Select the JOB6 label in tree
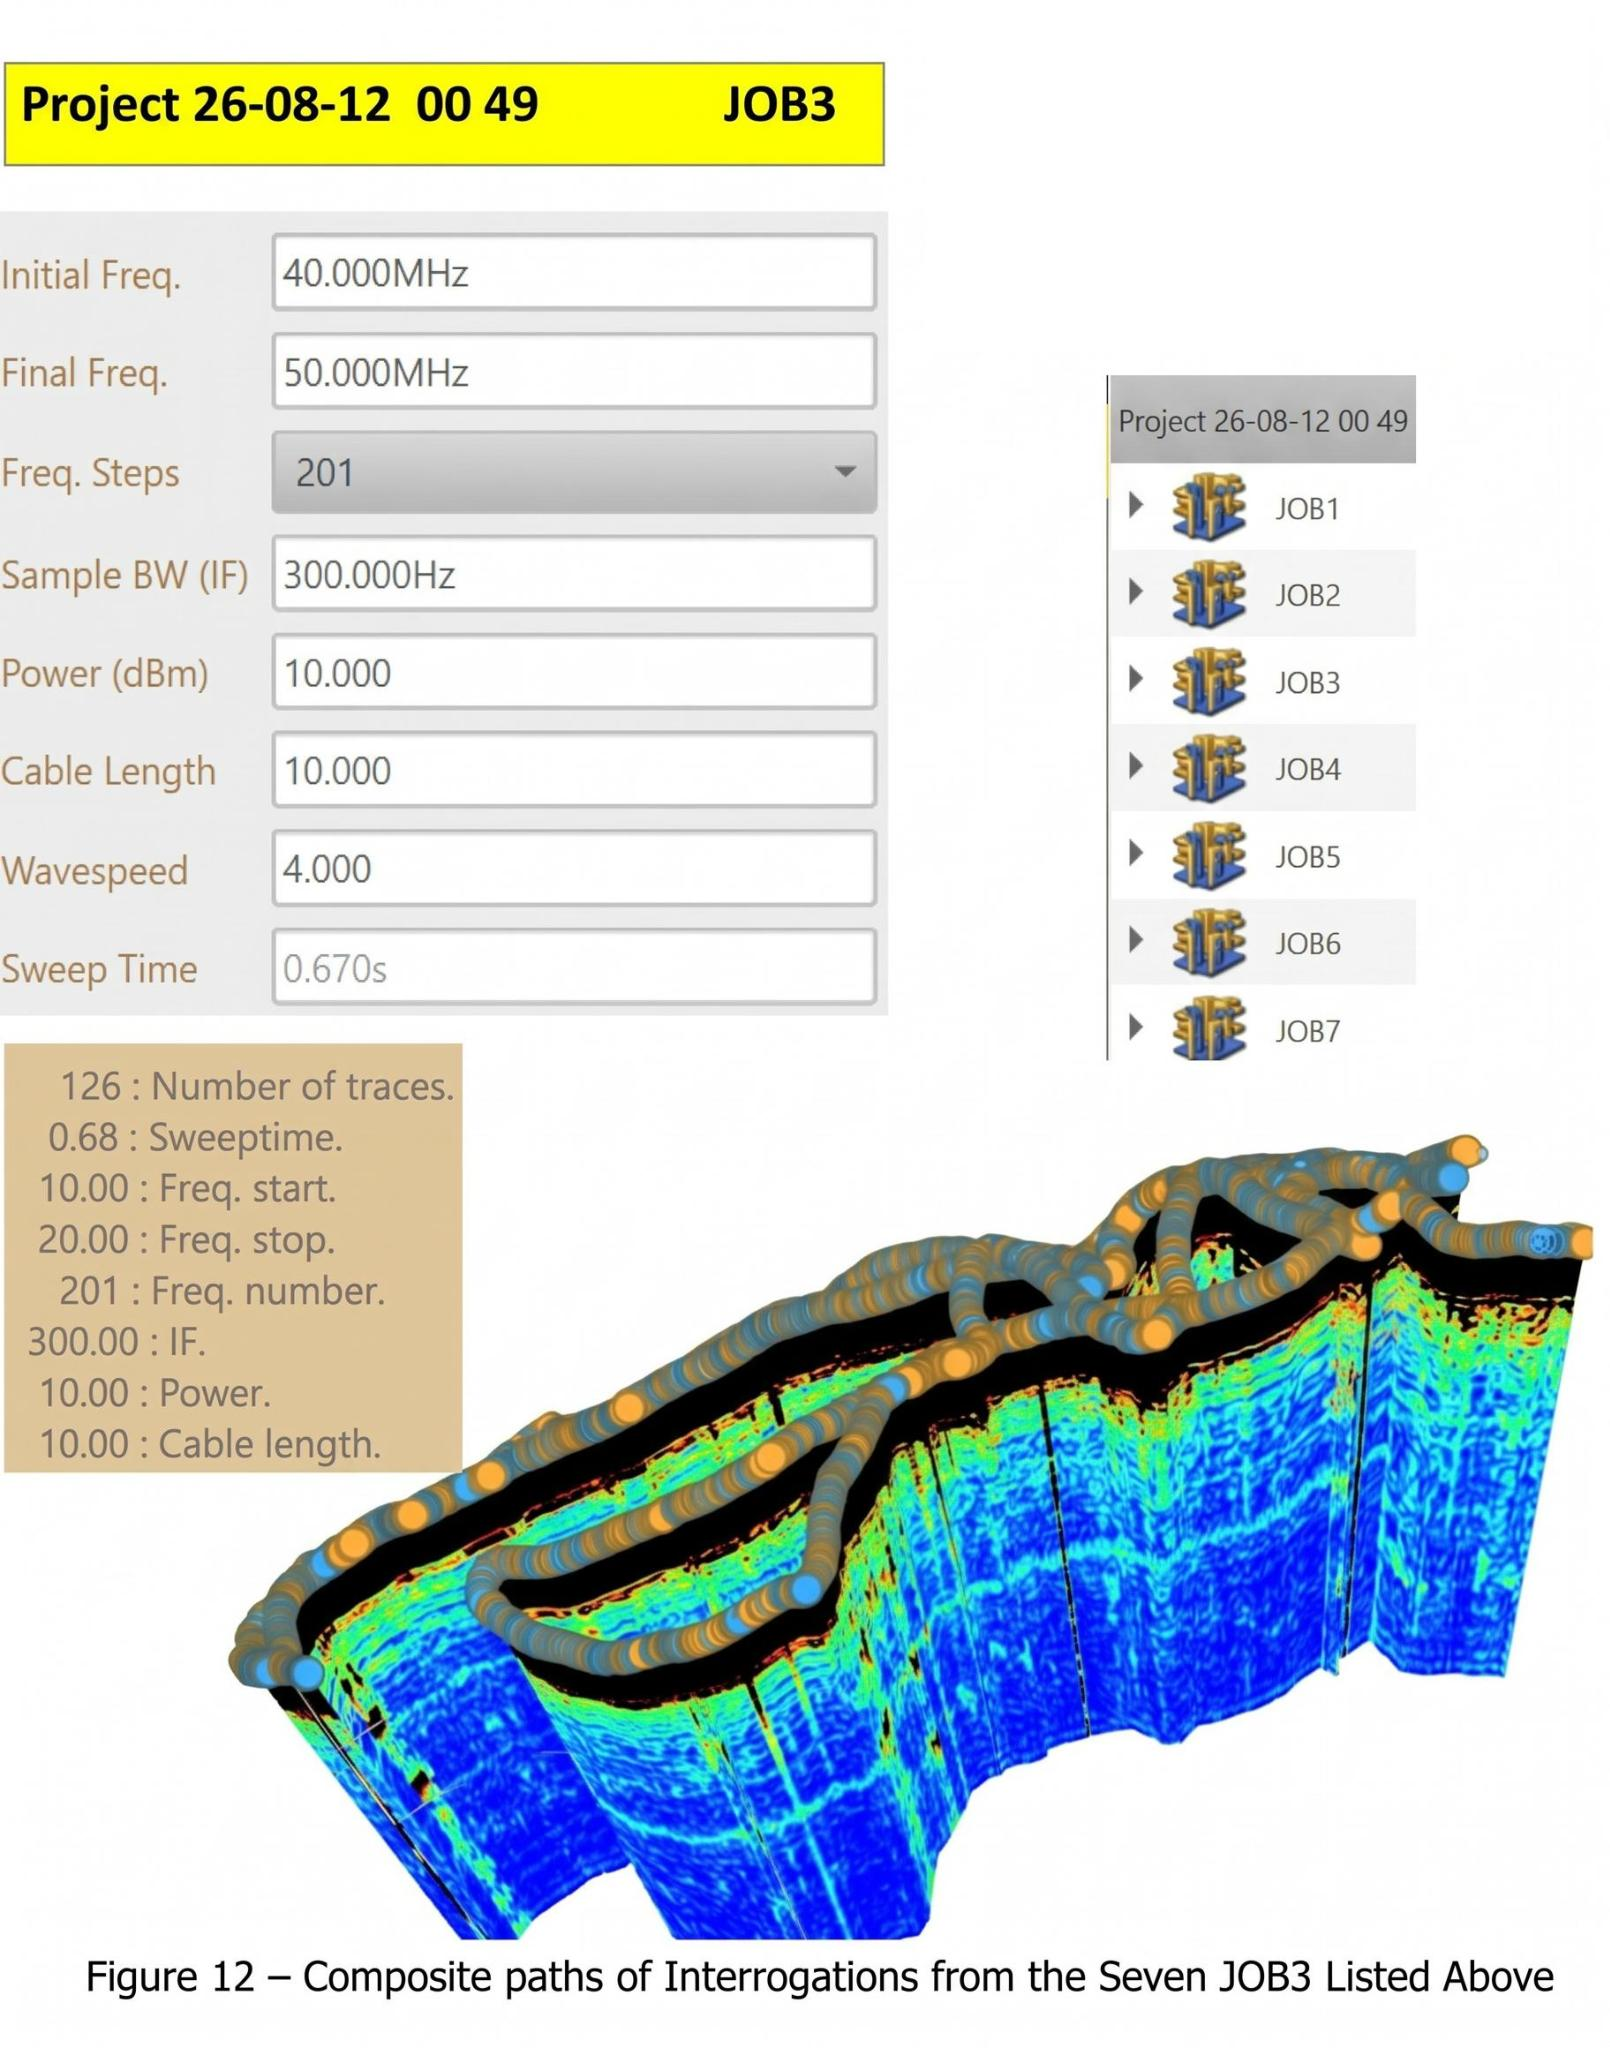Image resolution: width=1610 pixels, height=2048 pixels. pos(1307,944)
